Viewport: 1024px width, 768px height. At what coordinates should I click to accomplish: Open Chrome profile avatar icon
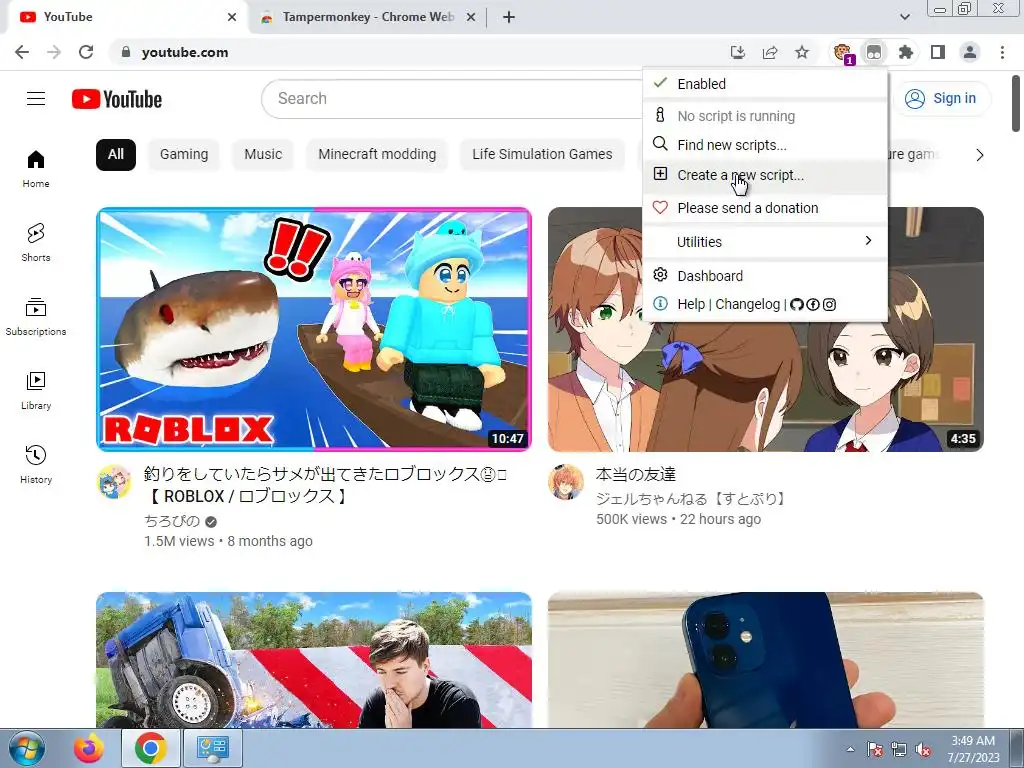pos(970,52)
